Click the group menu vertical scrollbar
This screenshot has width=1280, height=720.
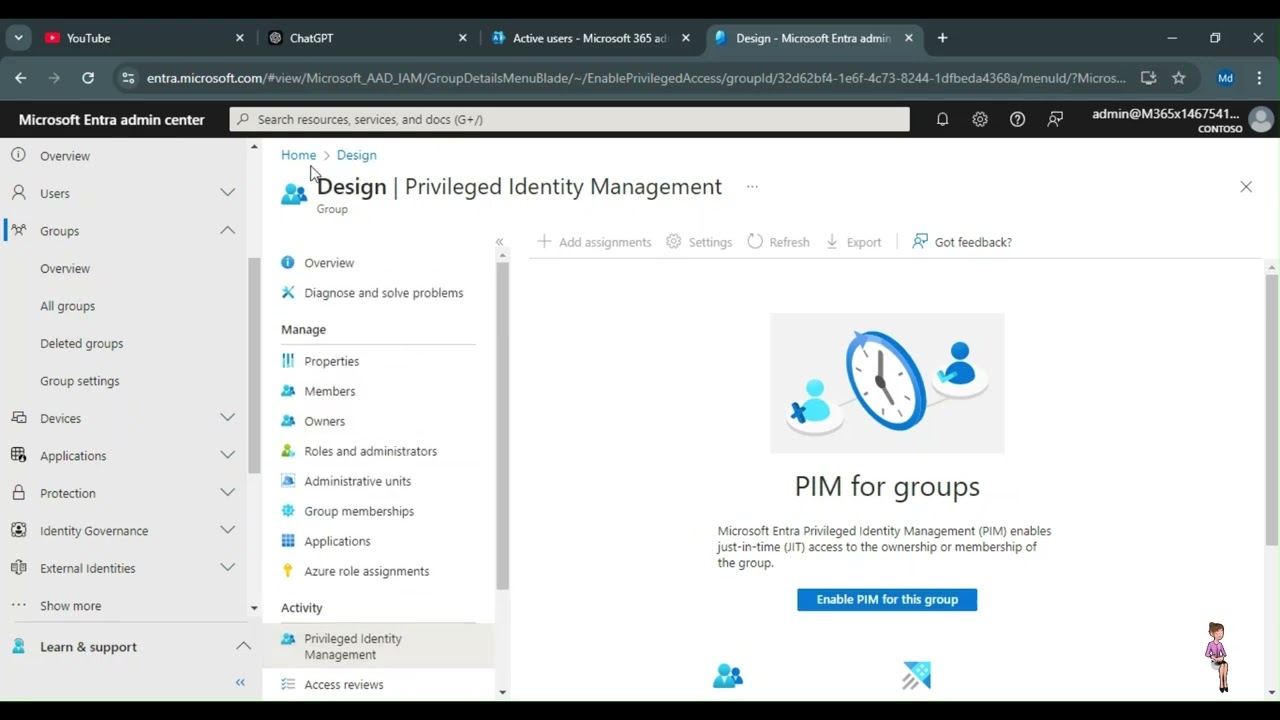click(x=502, y=425)
